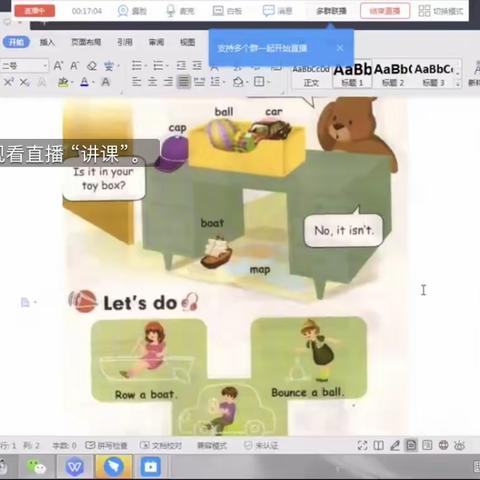Clear formatting with the eraser icon

point(92,66)
